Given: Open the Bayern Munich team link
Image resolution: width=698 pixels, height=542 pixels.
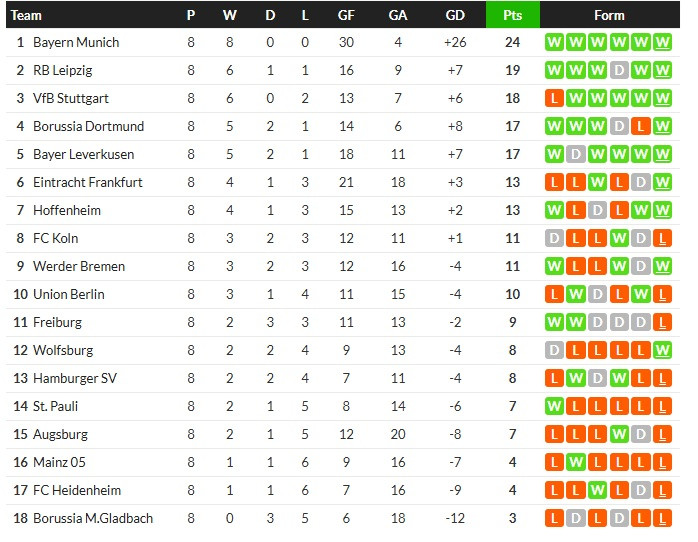Looking at the screenshot, I should point(76,43).
